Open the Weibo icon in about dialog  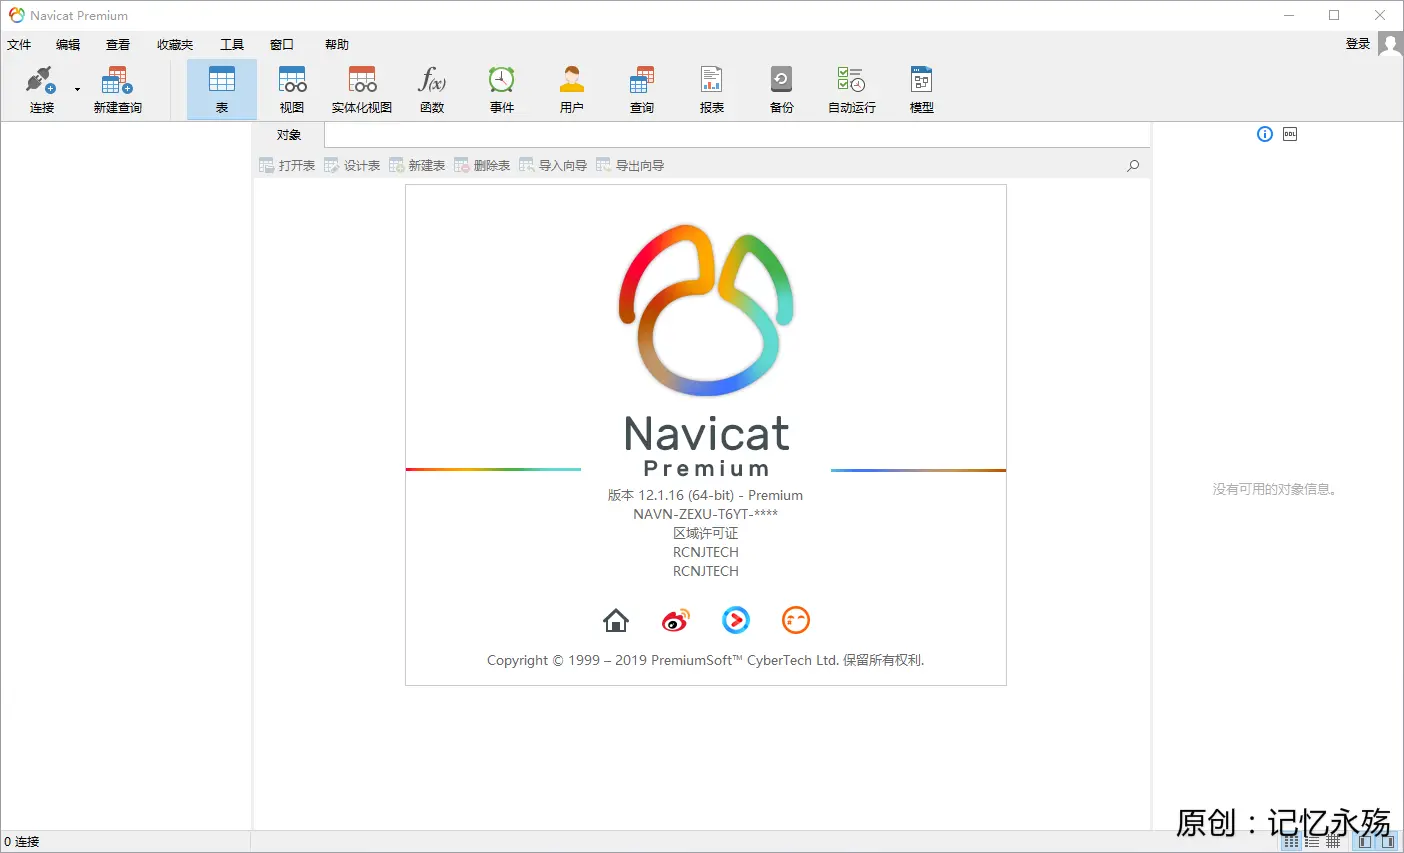point(676,621)
